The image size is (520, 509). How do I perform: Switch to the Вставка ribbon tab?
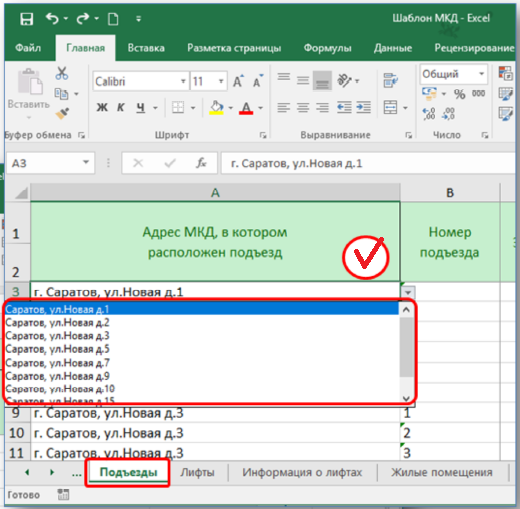pos(146,48)
